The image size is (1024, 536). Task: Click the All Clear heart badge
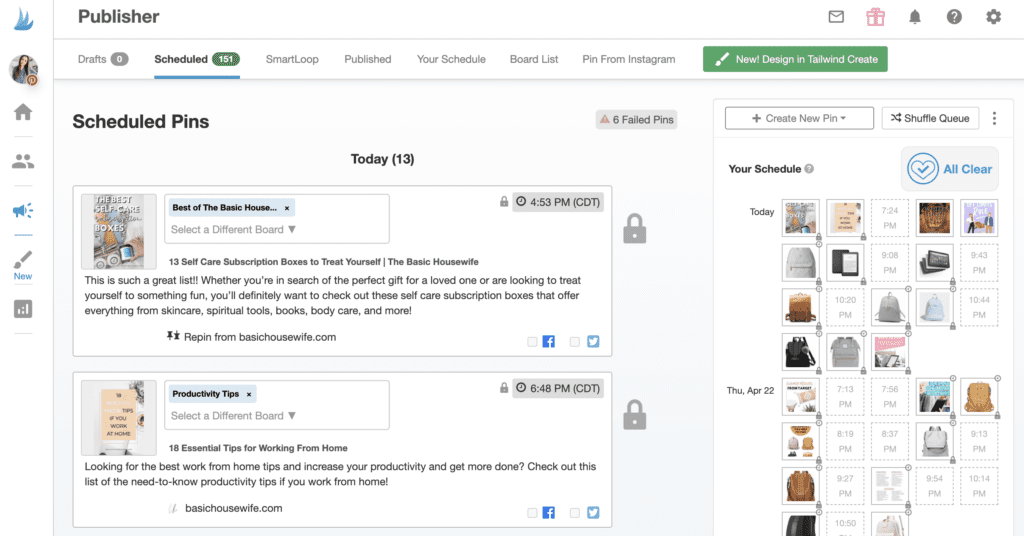[950, 169]
